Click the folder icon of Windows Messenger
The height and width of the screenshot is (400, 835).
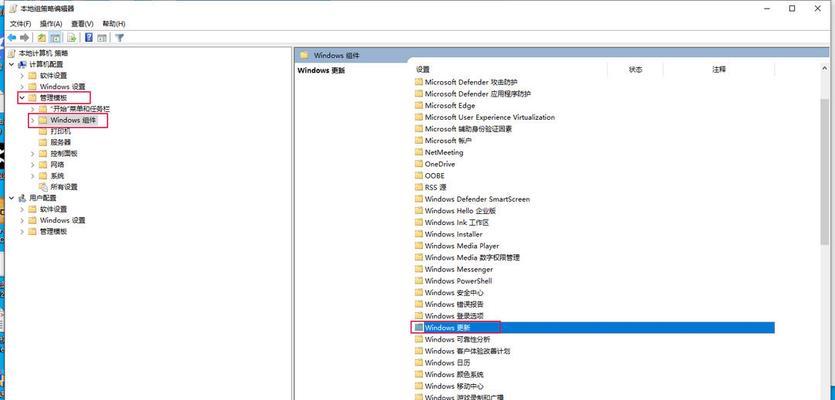click(x=419, y=269)
